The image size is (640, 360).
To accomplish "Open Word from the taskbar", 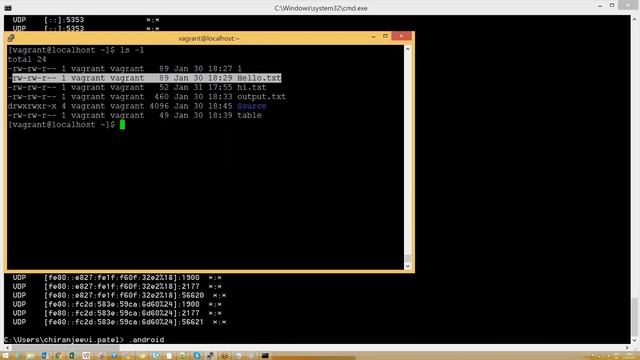I will (x=86, y=356).
